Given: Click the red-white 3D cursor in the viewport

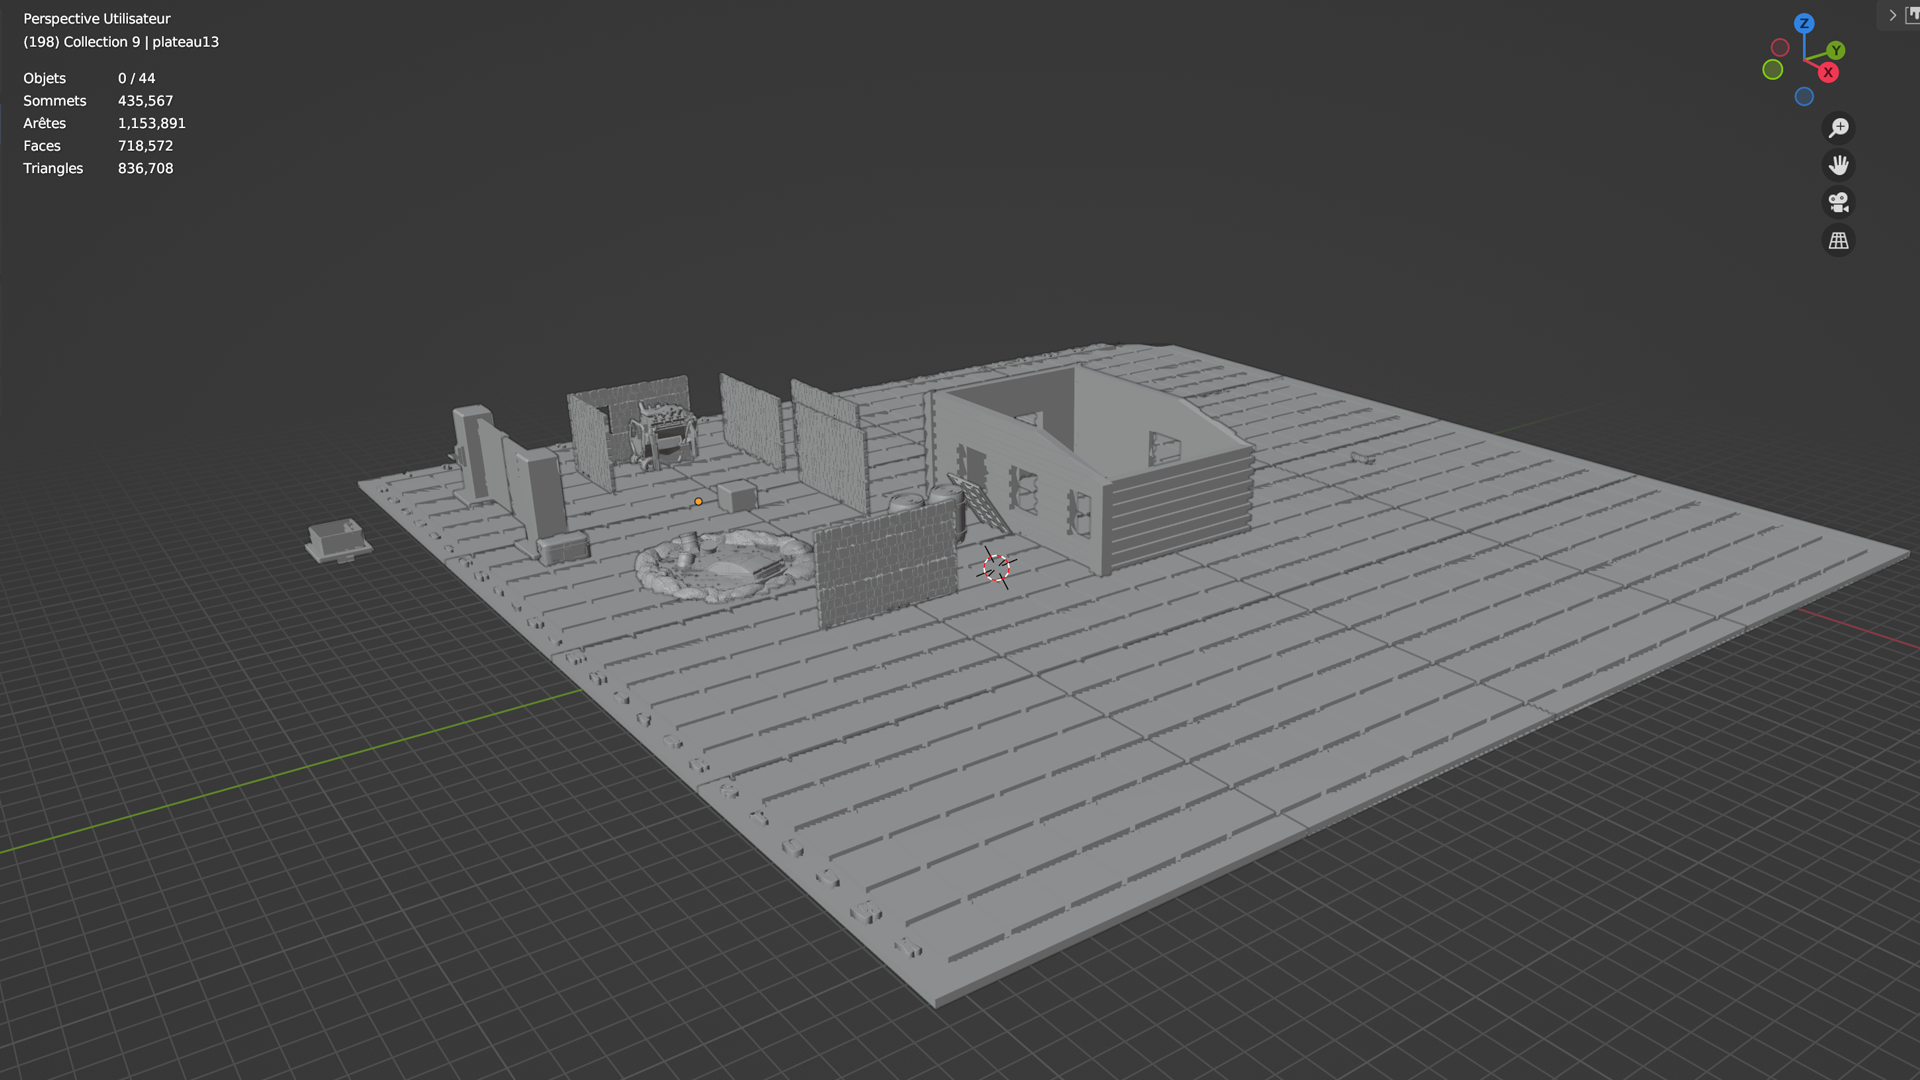Looking at the screenshot, I should point(996,568).
